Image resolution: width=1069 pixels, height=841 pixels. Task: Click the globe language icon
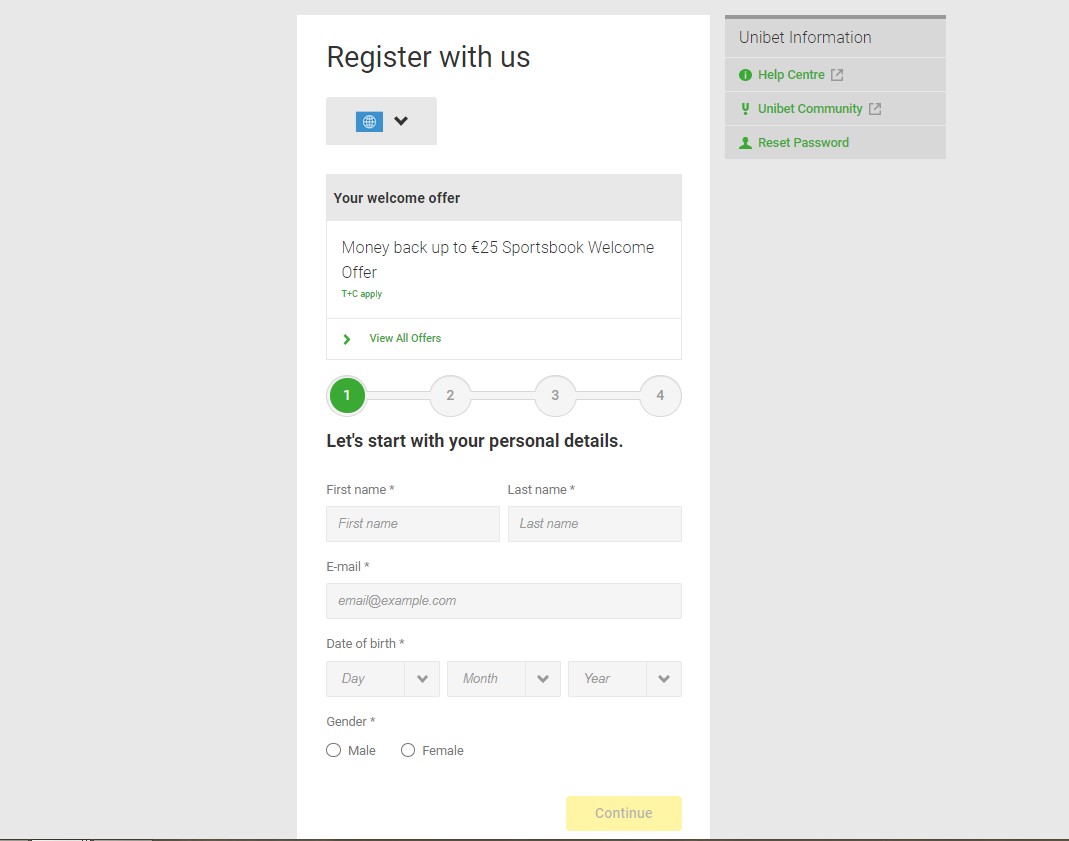pyautogui.click(x=369, y=121)
